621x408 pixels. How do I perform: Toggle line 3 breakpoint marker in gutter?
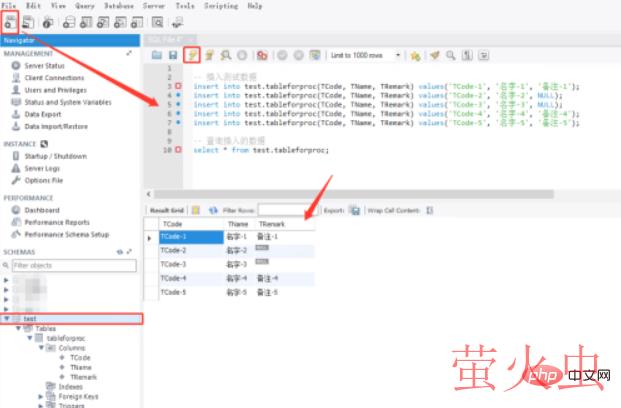click(178, 87)
